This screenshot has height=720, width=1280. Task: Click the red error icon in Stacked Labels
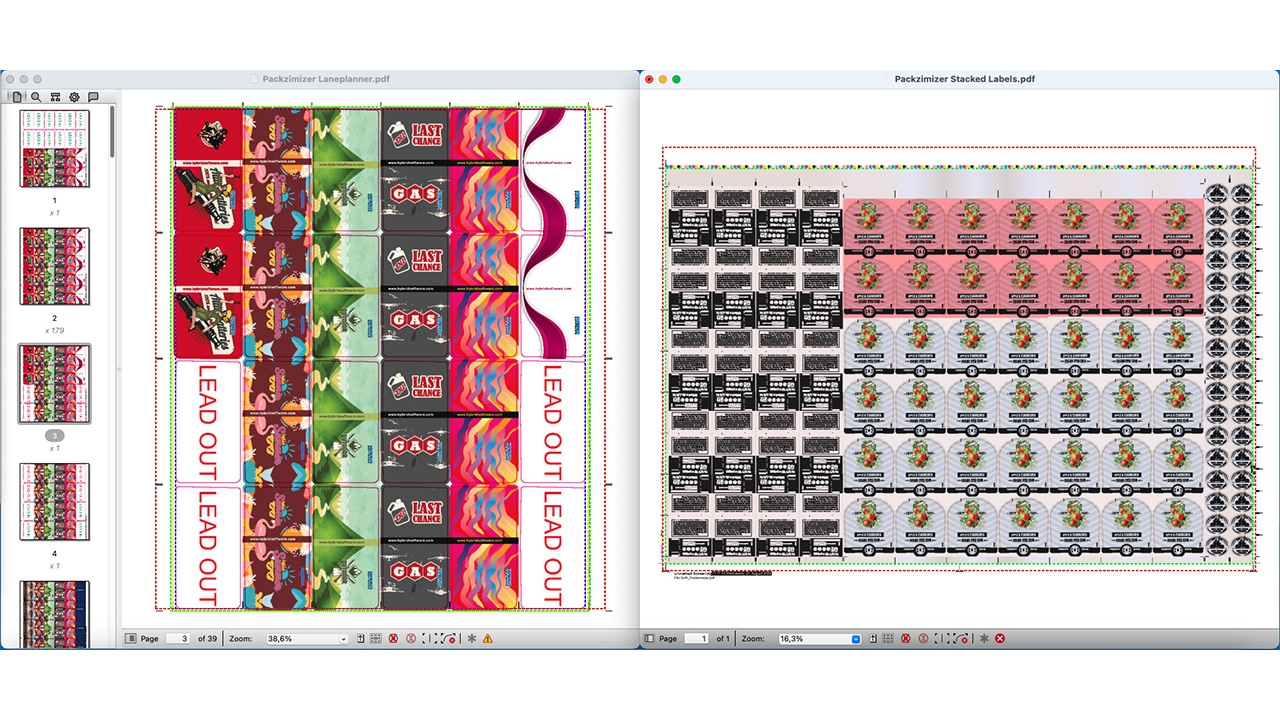pos(1000,638)
